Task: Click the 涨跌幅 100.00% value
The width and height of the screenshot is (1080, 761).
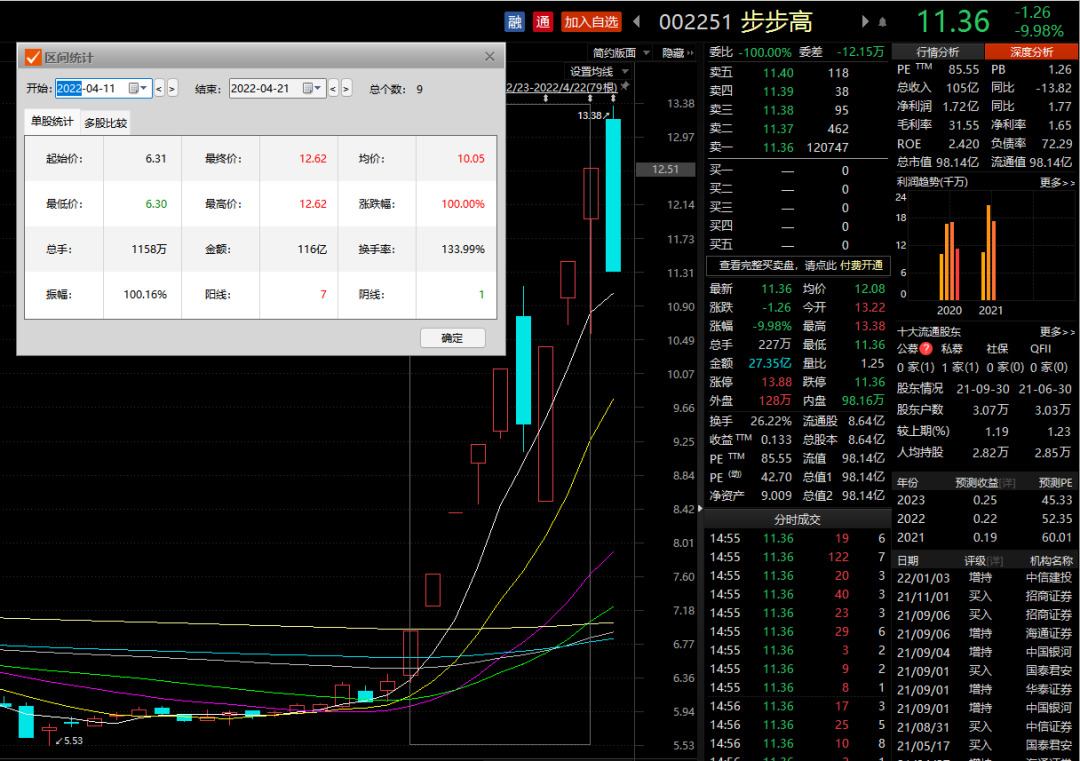Action: (463, 204)
